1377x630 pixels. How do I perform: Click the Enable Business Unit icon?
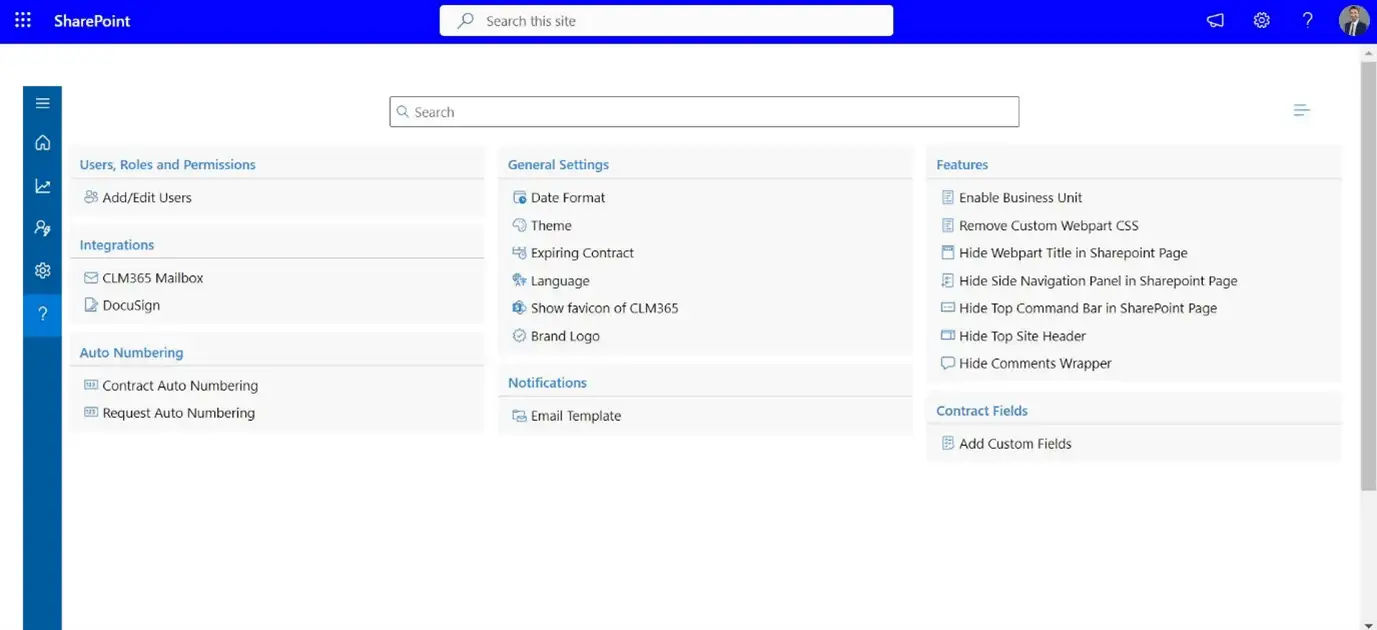point(948,198)
